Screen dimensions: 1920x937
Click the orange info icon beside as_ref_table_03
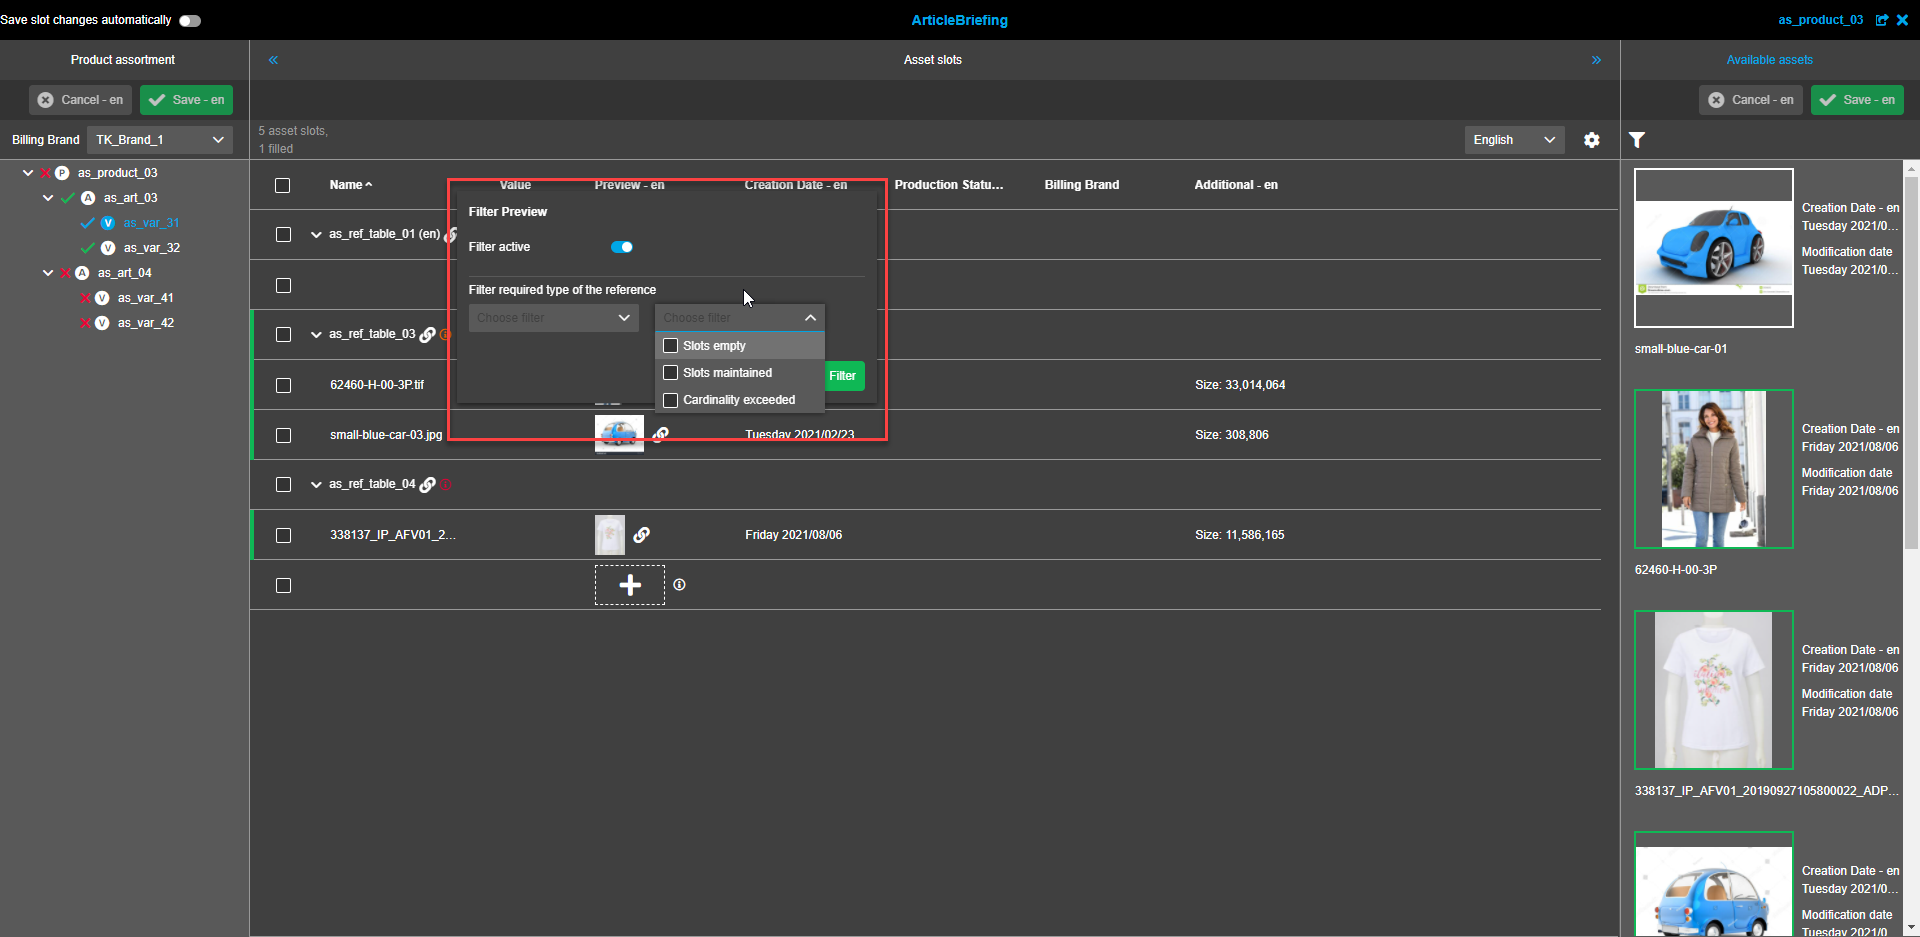[445, 335]
